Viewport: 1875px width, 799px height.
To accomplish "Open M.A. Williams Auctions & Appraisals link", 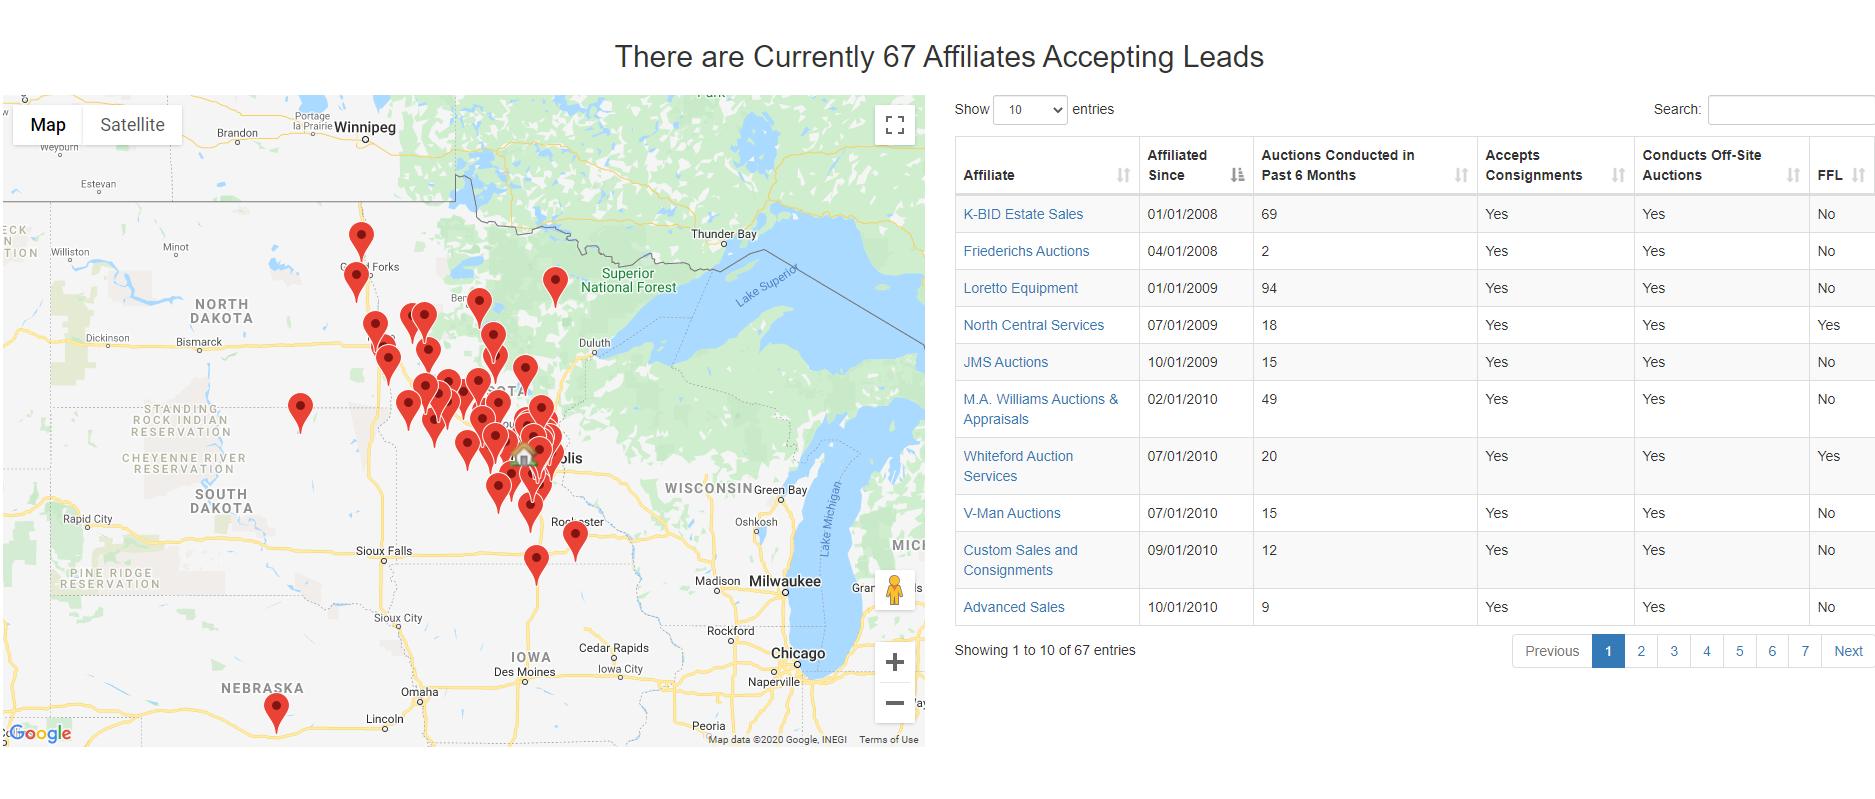I will click(x=1040, y=409).
